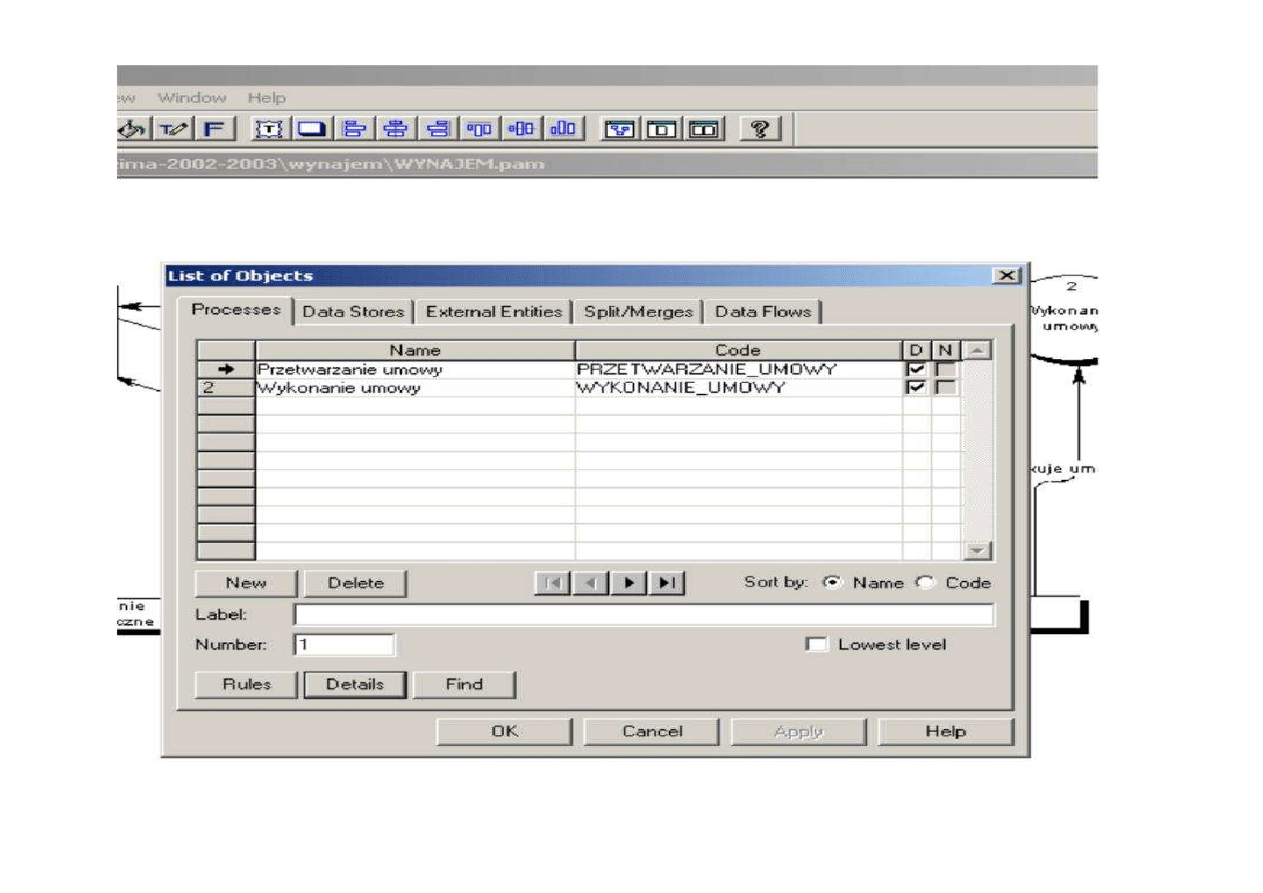The image size is (1263, 893).
Task: Go to next record arrow
Action: (629, 583)
